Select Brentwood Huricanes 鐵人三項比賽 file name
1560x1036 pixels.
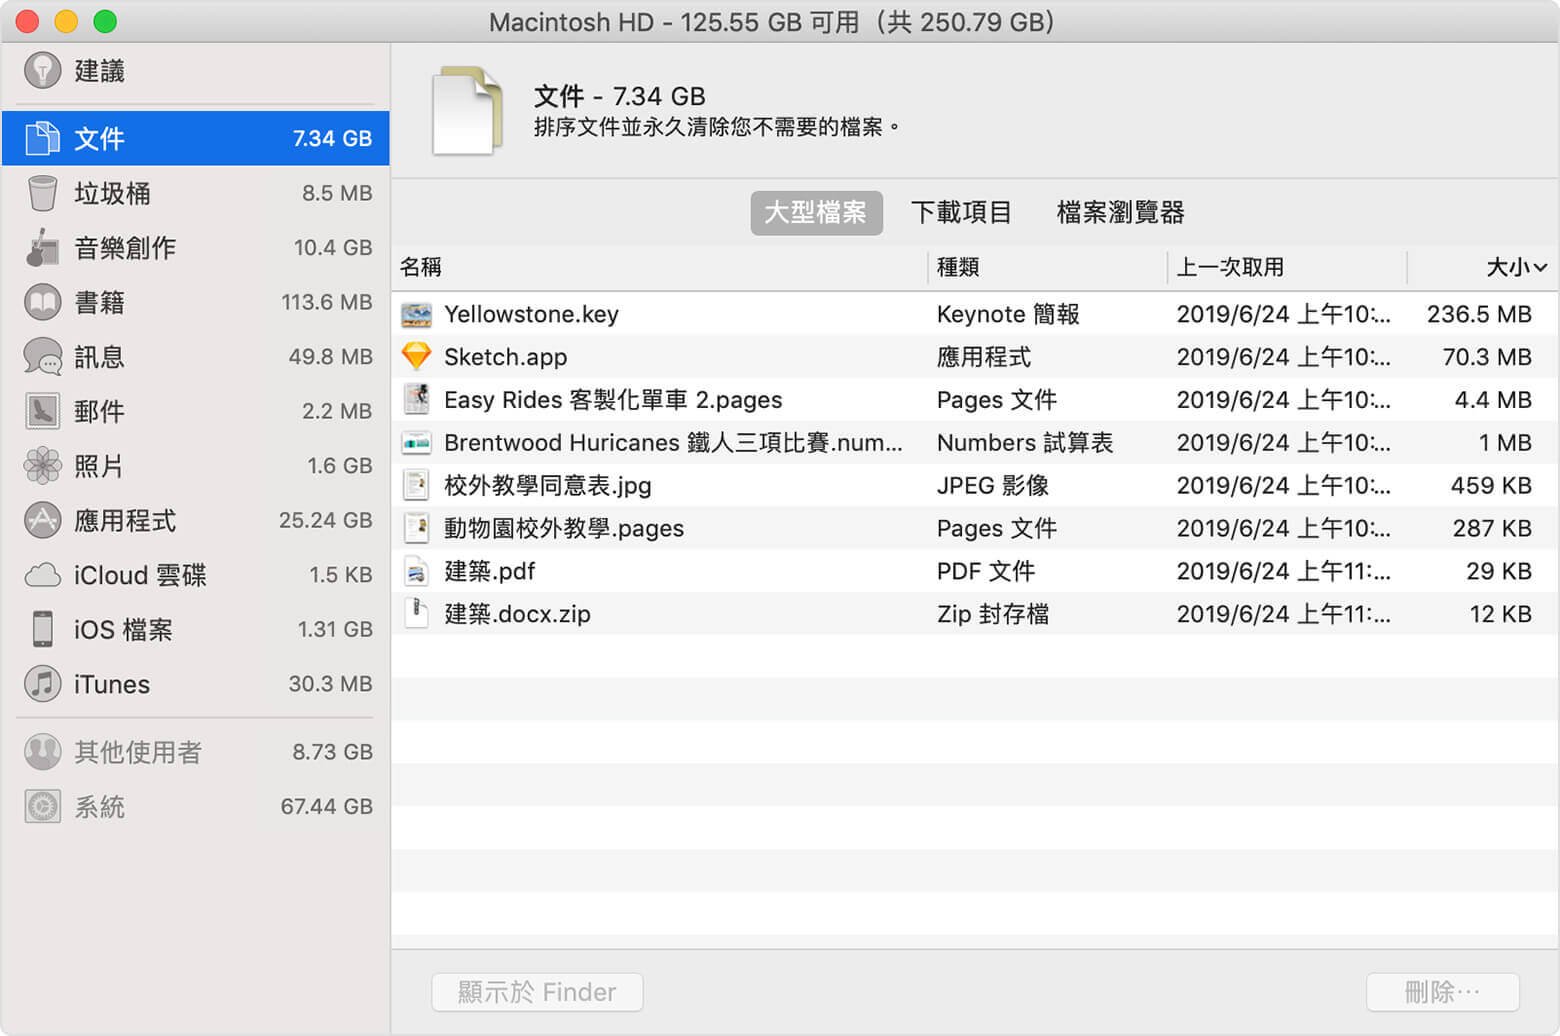(673, 443)
